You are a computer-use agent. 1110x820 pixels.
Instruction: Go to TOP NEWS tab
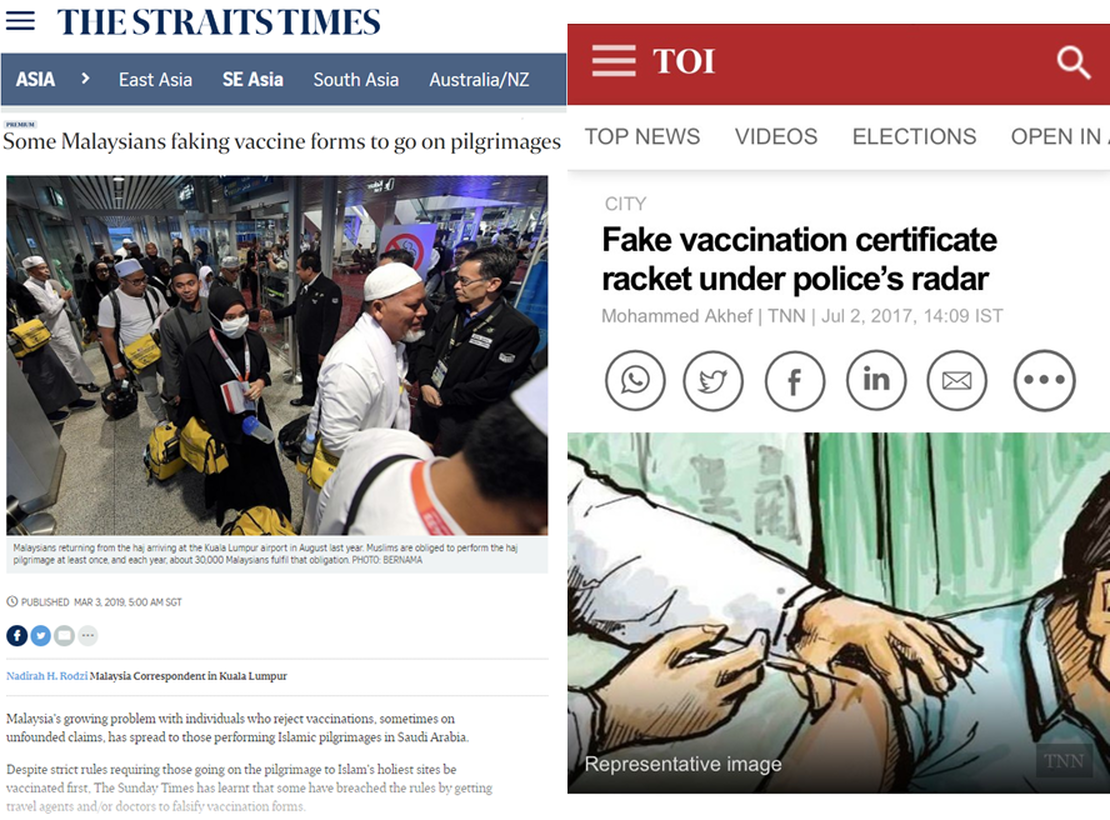(642, 136)
